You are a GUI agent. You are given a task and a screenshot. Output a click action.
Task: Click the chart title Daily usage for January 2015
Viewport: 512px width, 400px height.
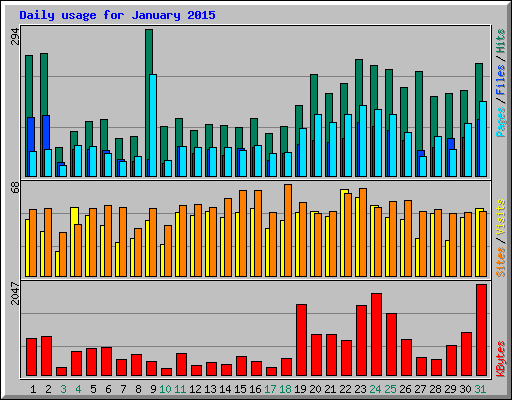[117, 15]
